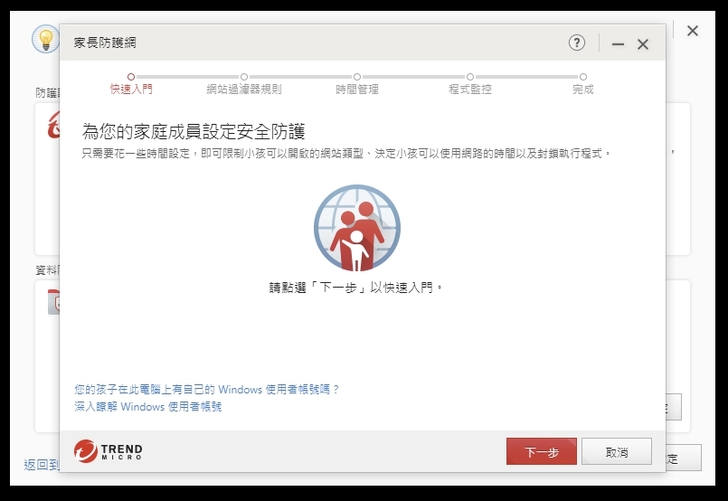This screenshot has height=501, width=728.
Task: Click the 請點選「下一步」以快速入門 text
Action: [356, 288]
